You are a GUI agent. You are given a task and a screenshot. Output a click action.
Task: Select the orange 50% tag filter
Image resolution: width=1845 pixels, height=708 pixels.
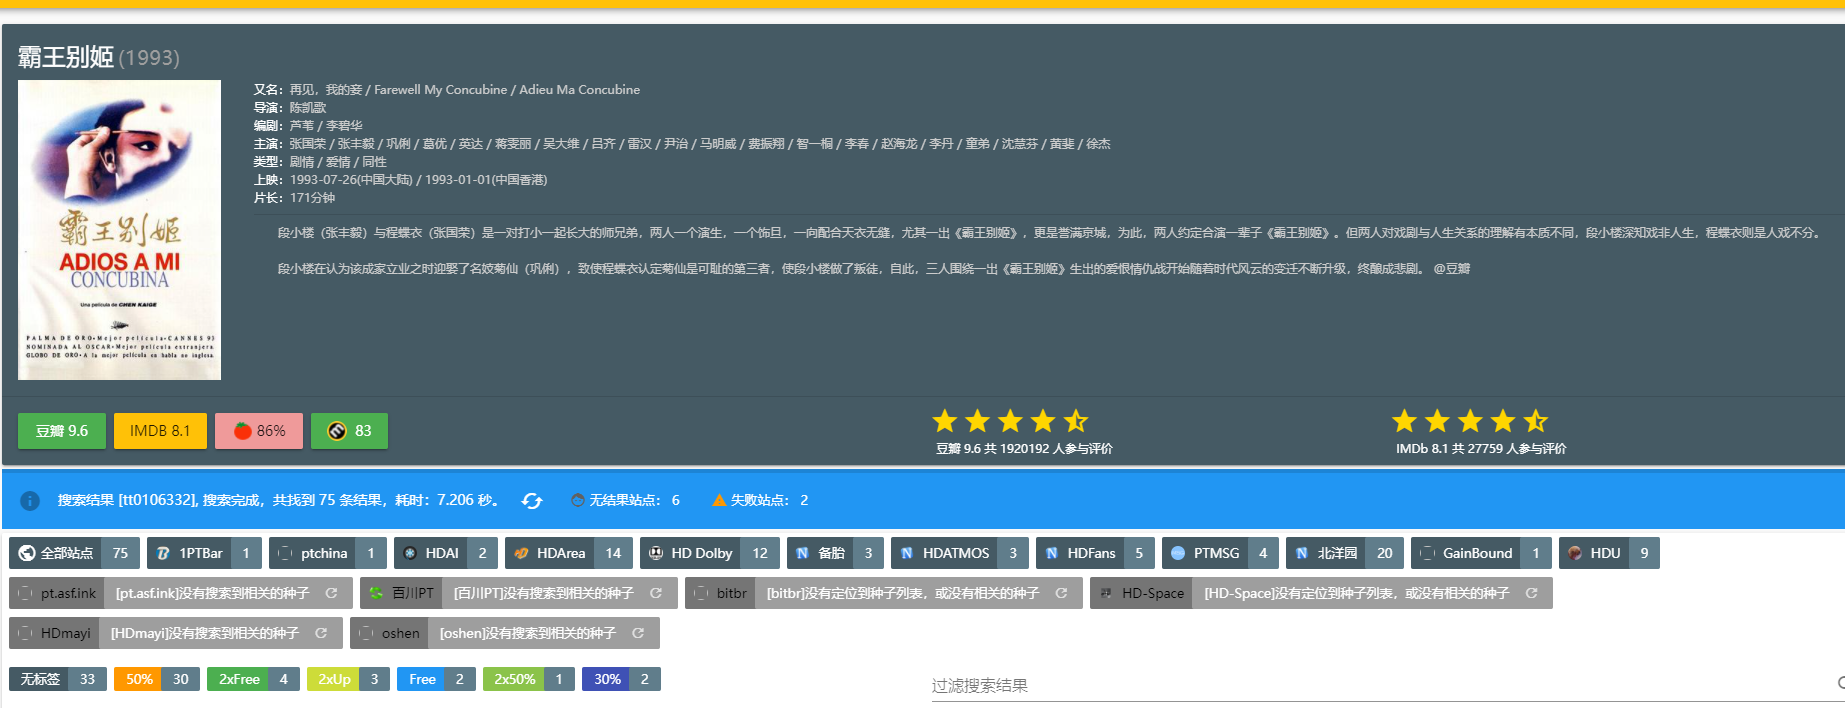[x=157, y=679]
